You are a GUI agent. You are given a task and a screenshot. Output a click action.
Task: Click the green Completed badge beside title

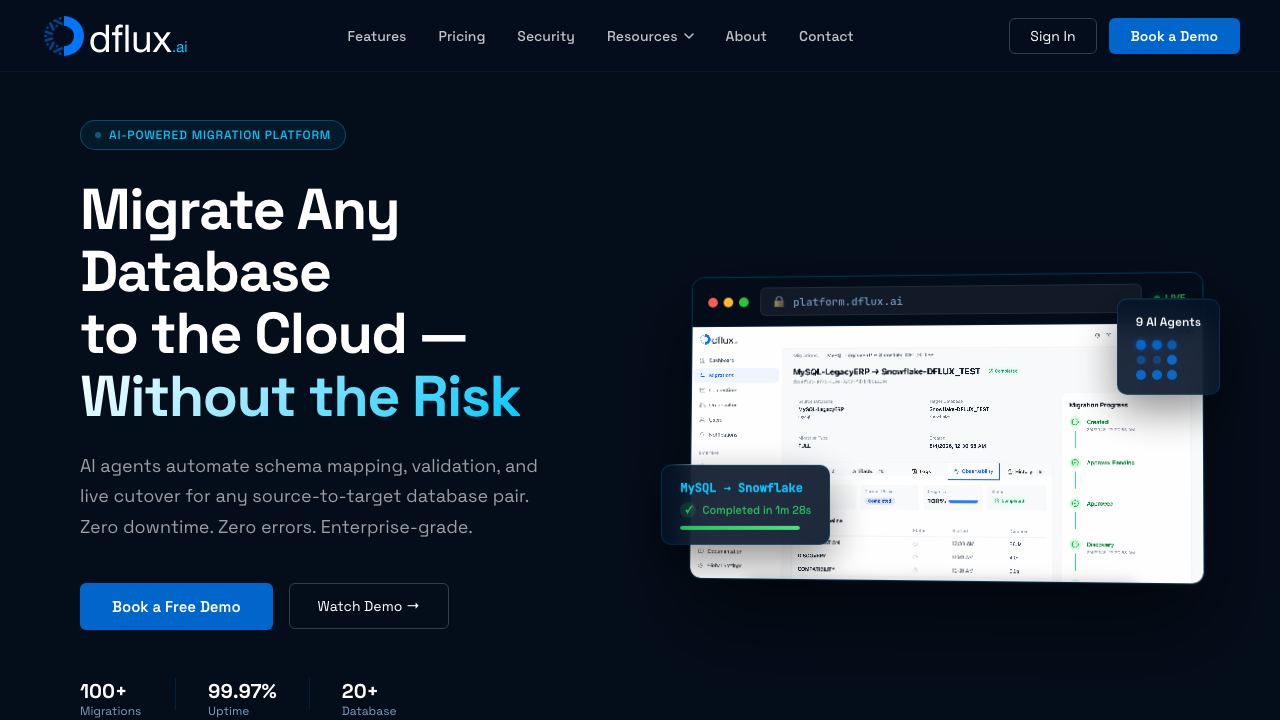tap(1002, 371)
